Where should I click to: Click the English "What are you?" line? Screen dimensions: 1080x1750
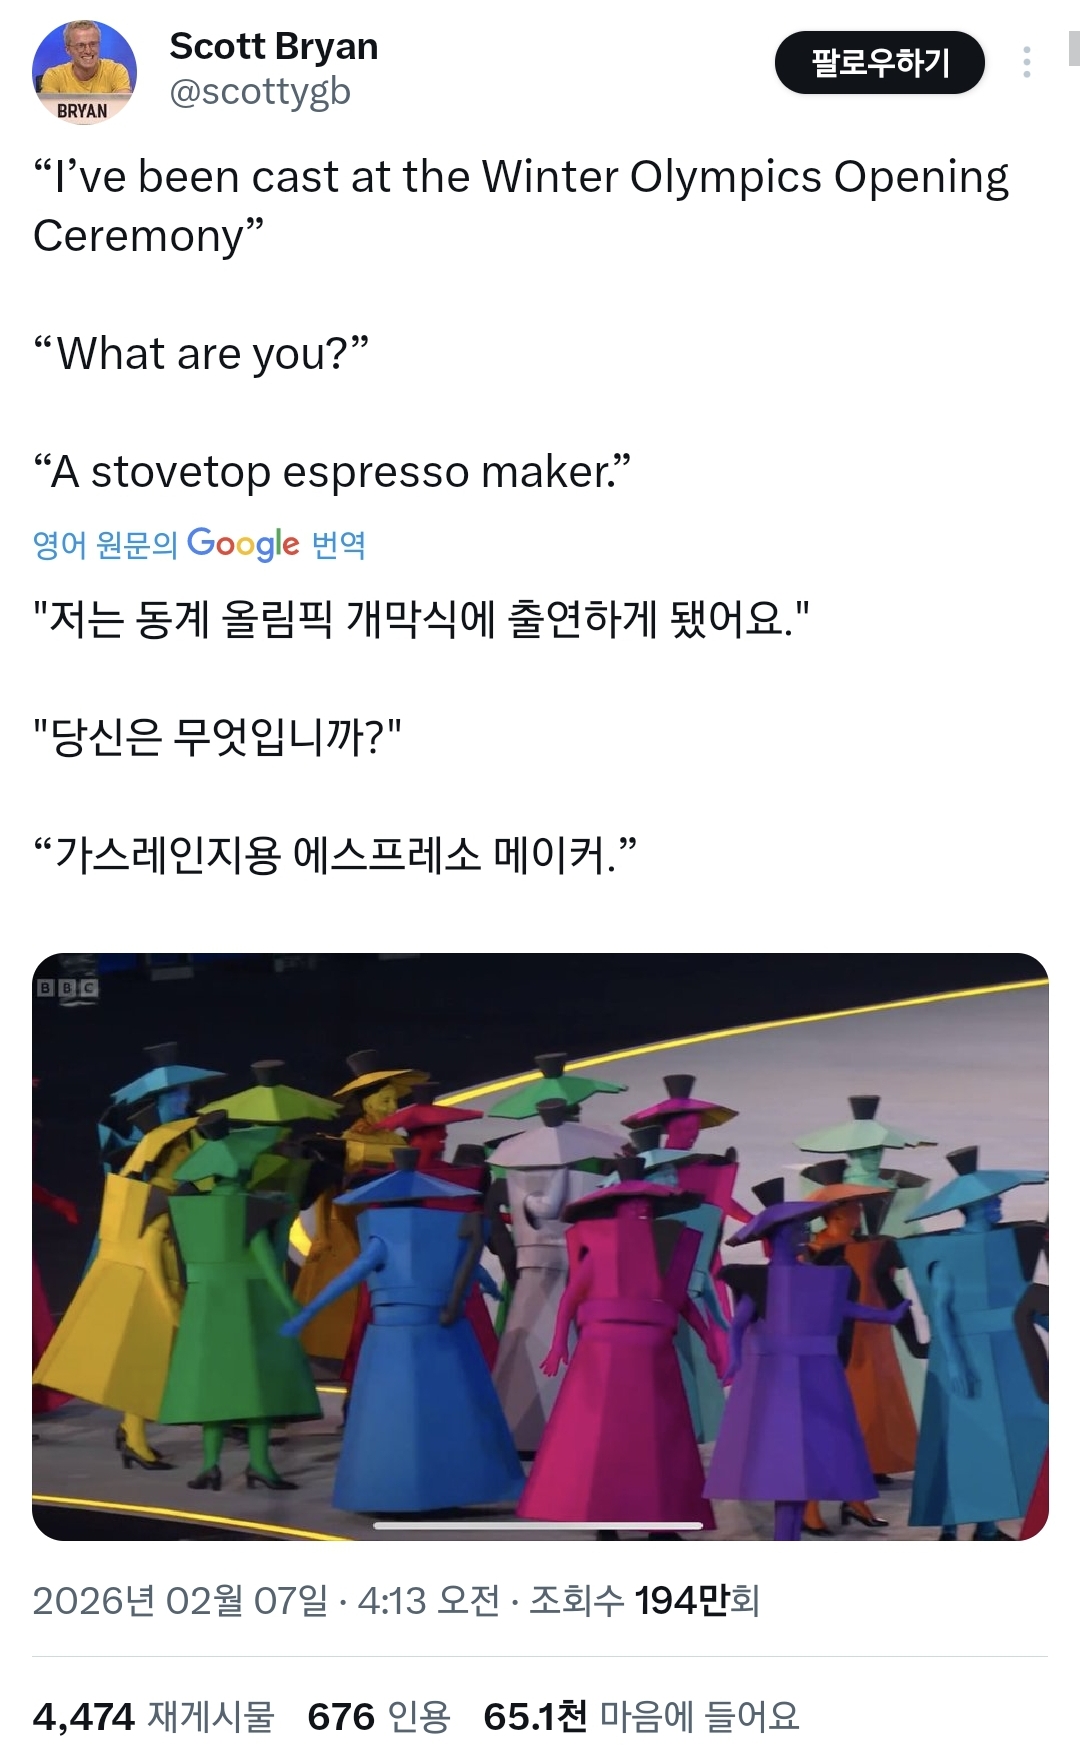pos(201,354)
